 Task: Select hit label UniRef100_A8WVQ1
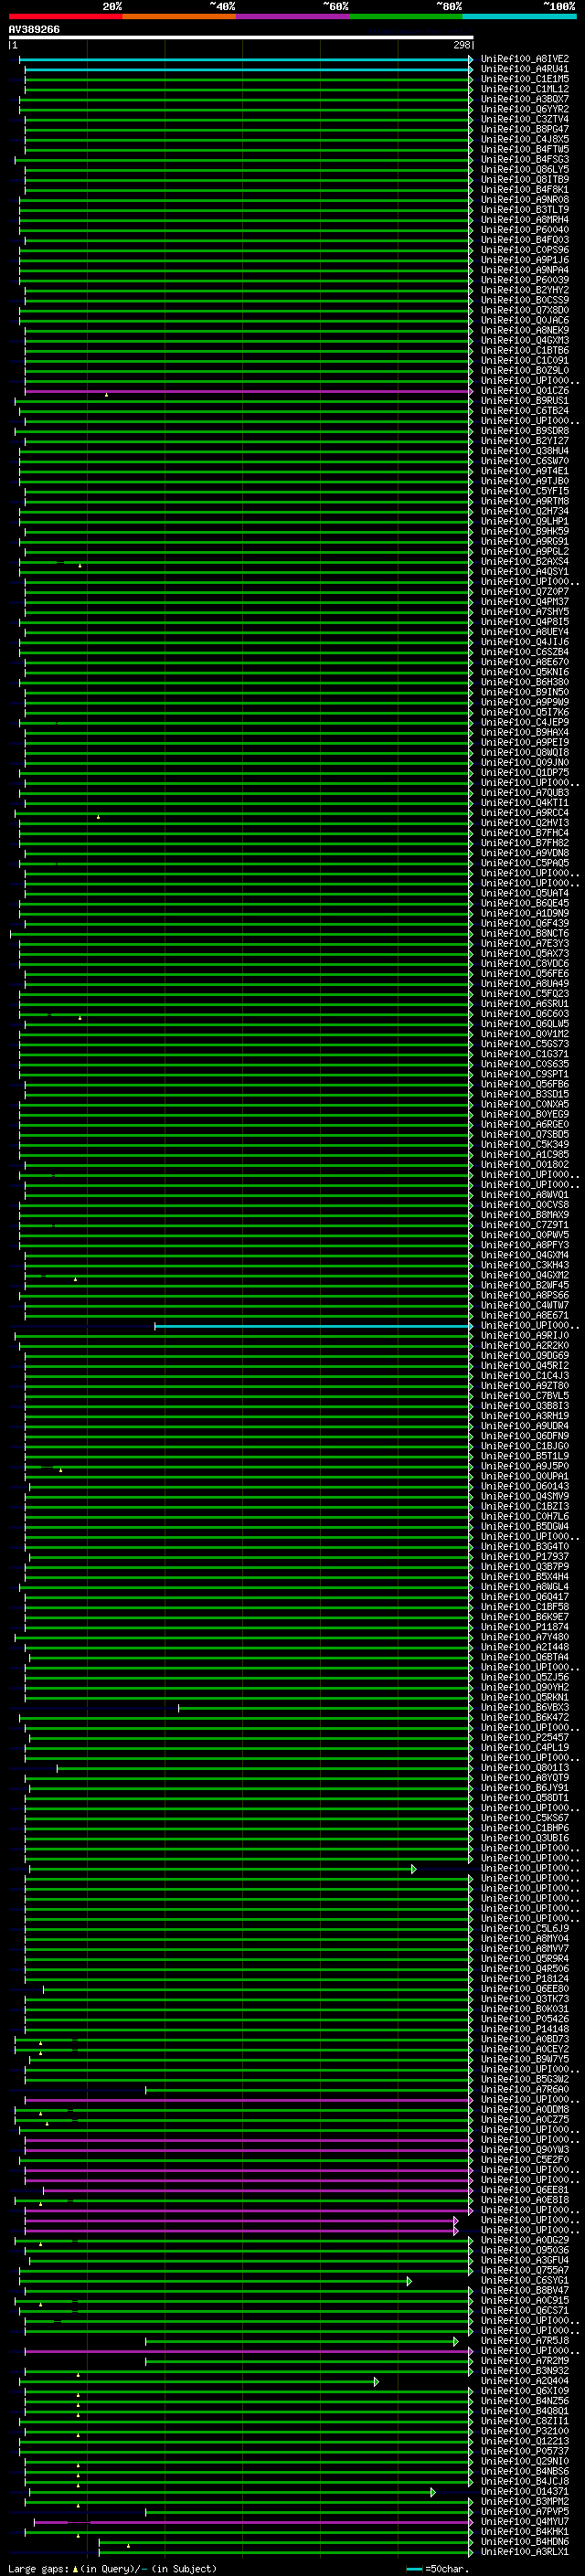(x=525, y=1194)
